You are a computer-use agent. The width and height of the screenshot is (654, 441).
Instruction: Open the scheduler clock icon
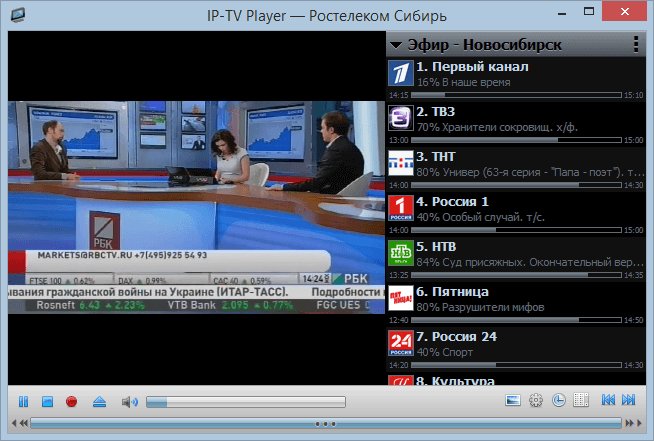click(558, 401)
